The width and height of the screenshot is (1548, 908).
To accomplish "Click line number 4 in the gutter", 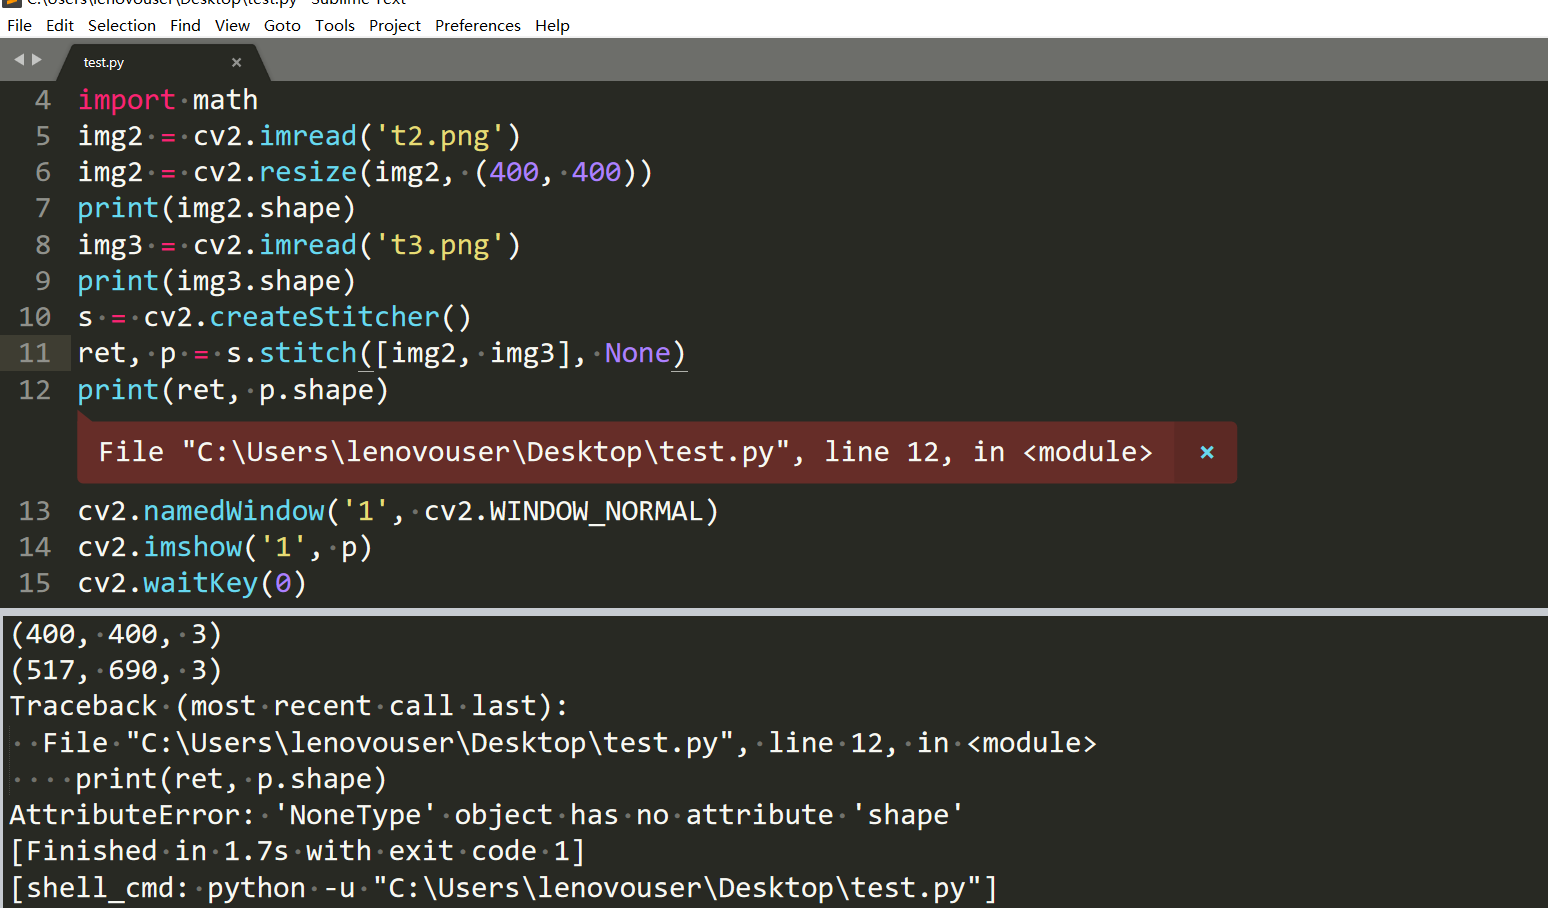I will (x=42, y=100).
